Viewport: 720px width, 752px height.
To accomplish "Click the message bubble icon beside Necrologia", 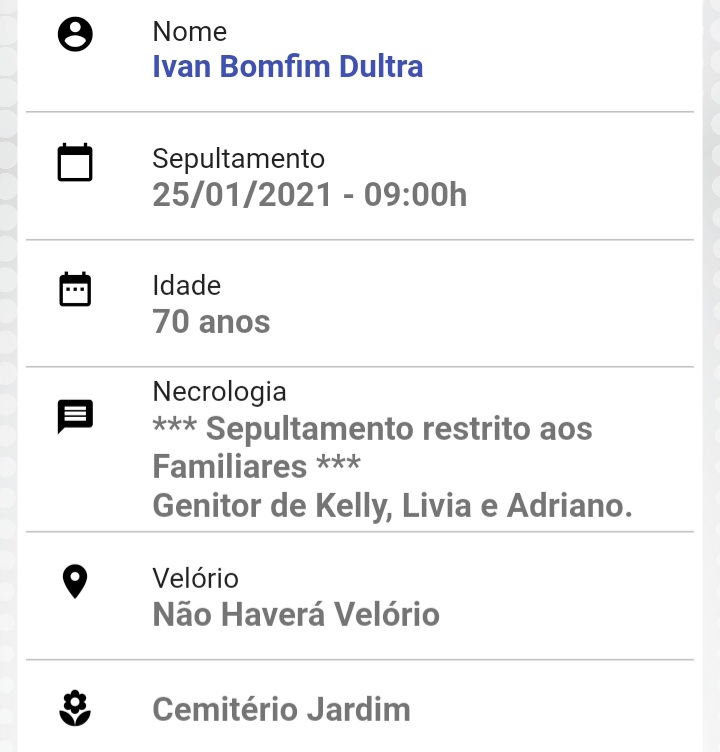I will click(75, 416).
